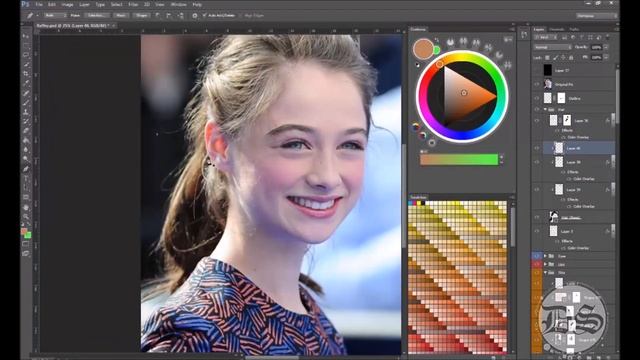Hide the Lips group
Viewport: 640px width, 360px height.
tap(537, 264)
